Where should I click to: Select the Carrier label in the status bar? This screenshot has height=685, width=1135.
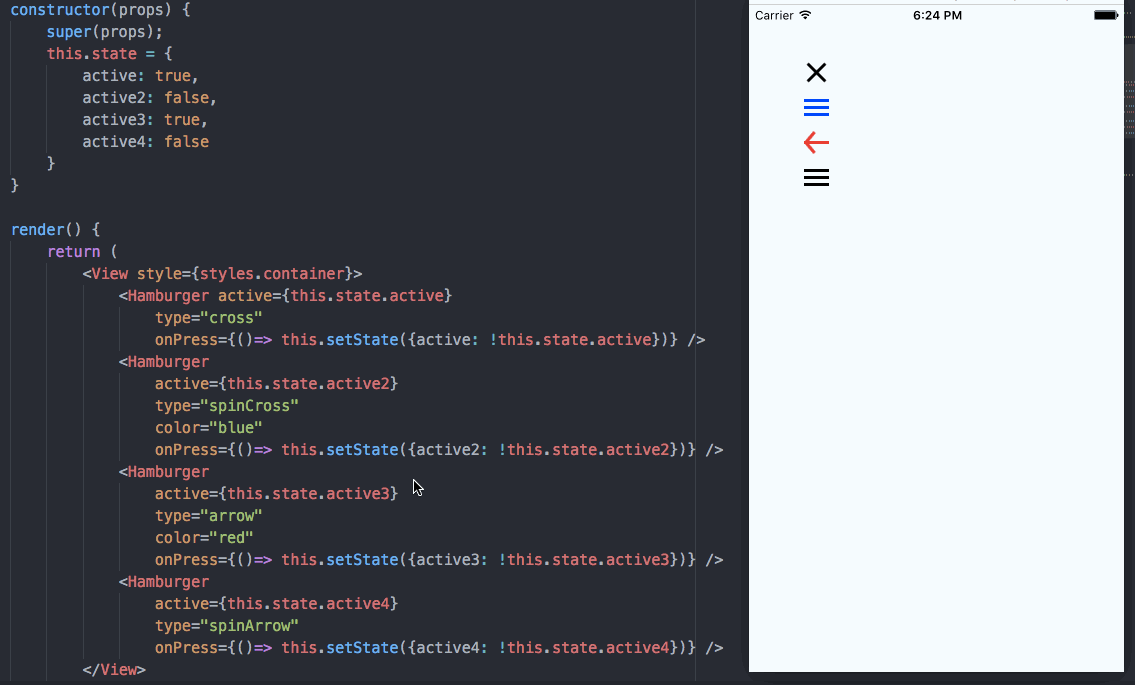click(x=776, y=15)
